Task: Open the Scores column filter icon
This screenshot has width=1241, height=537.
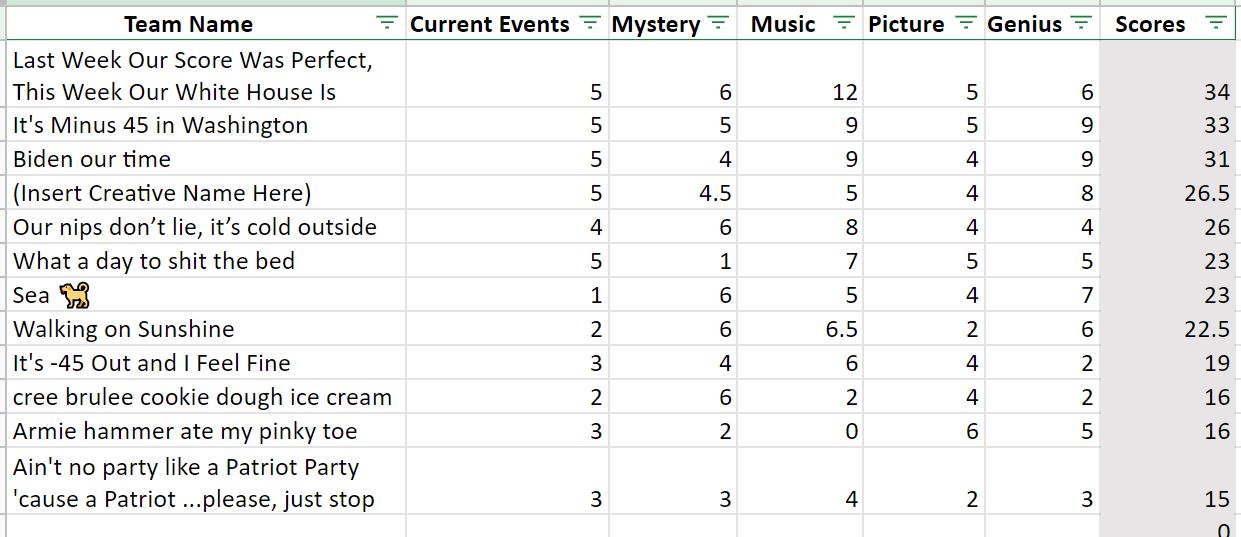Action: click(x=1216, y=24)
